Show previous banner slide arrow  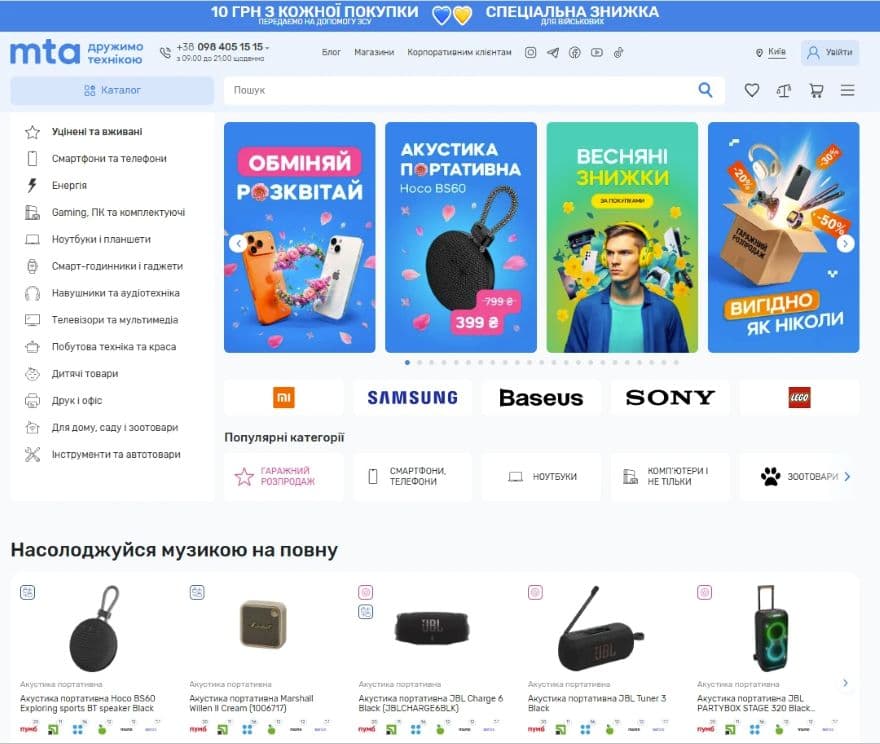238,244
